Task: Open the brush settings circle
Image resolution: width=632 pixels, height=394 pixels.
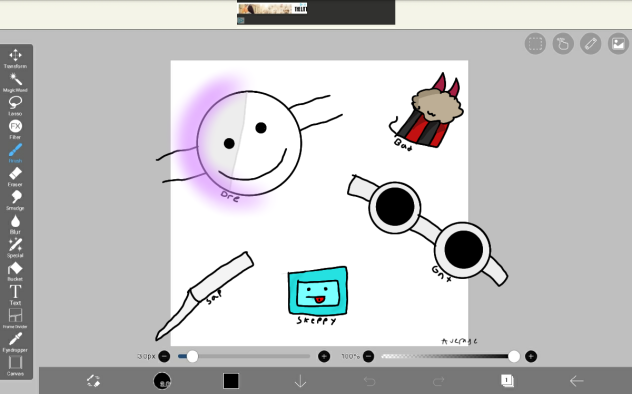Action: [x=162, y=381]
